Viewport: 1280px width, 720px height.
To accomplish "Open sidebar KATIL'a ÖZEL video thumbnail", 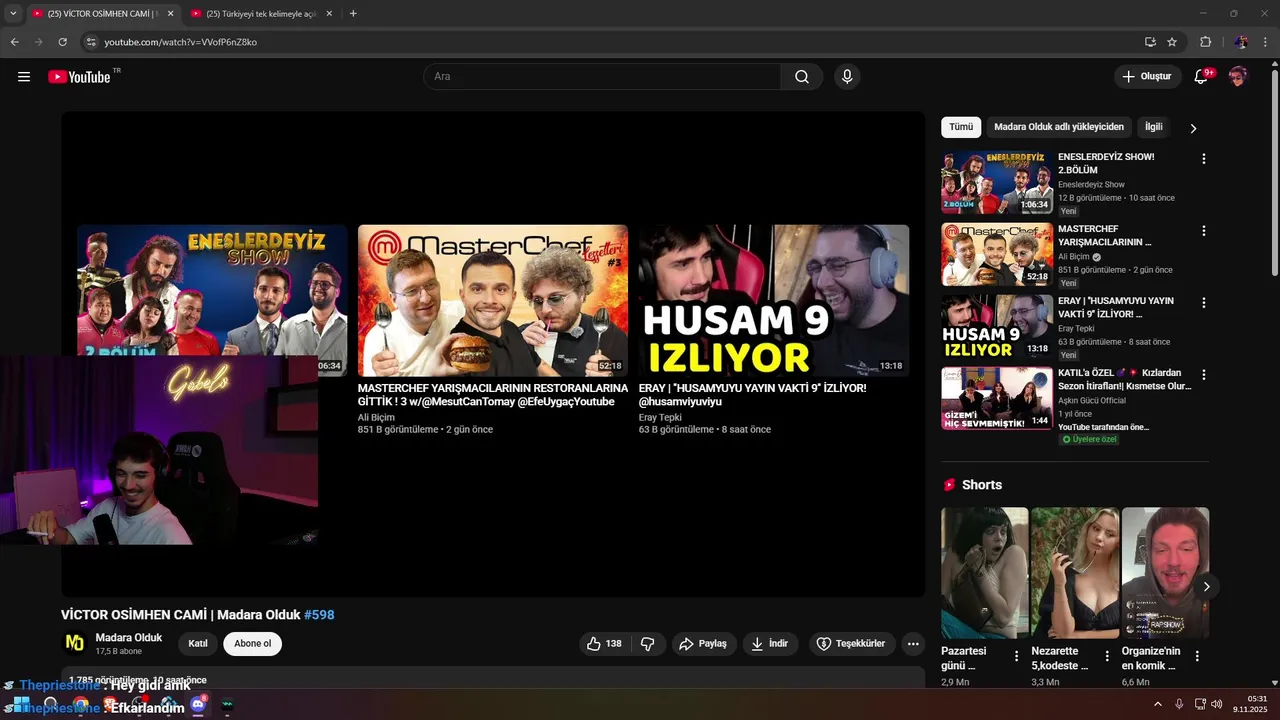I will (997, 398).
